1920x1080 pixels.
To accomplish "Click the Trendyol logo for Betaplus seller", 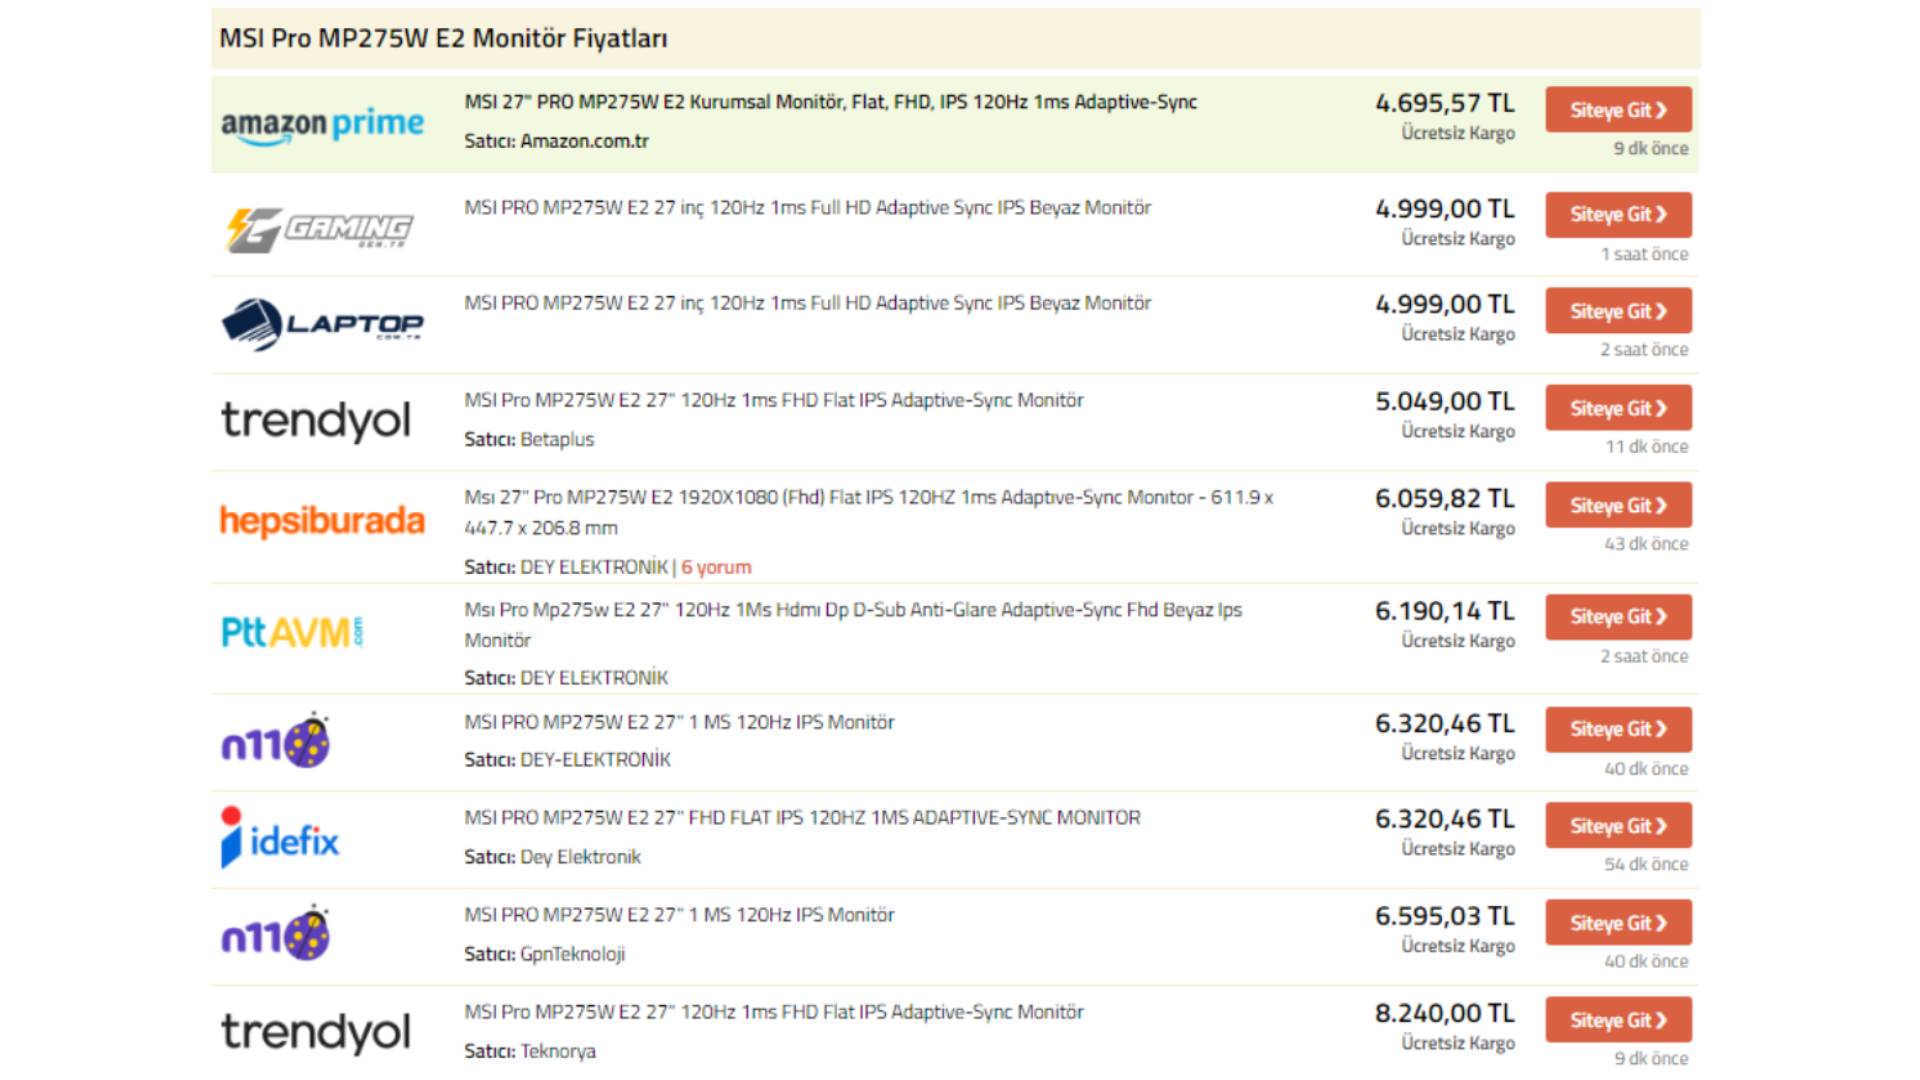I will (315, 421).
